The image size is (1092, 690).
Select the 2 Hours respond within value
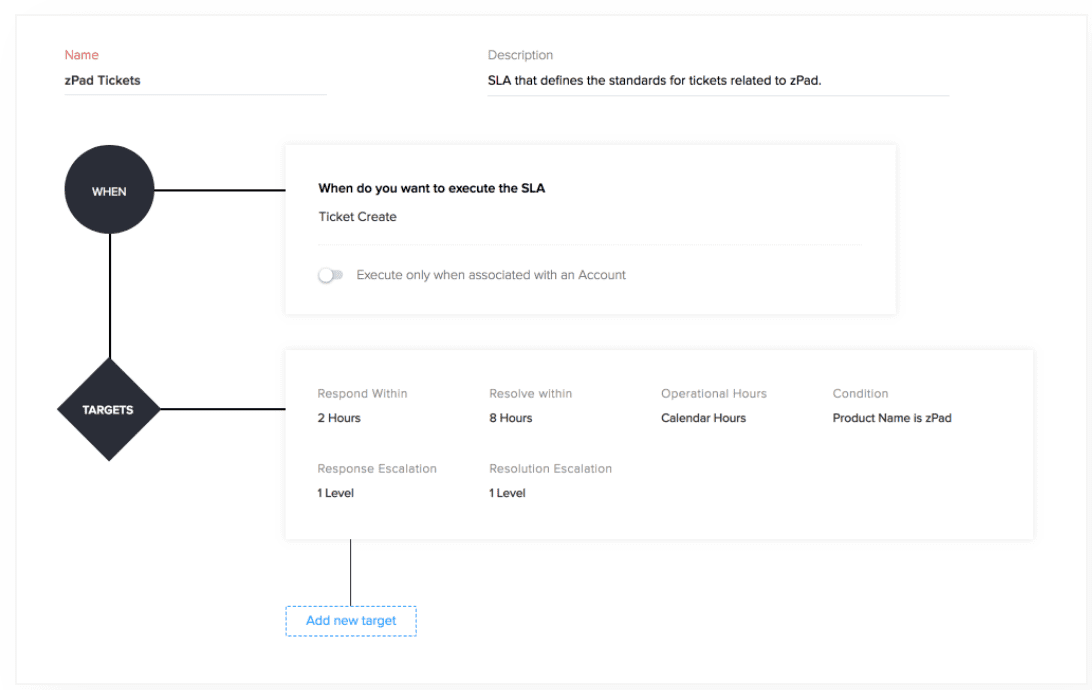coord(339,418)
